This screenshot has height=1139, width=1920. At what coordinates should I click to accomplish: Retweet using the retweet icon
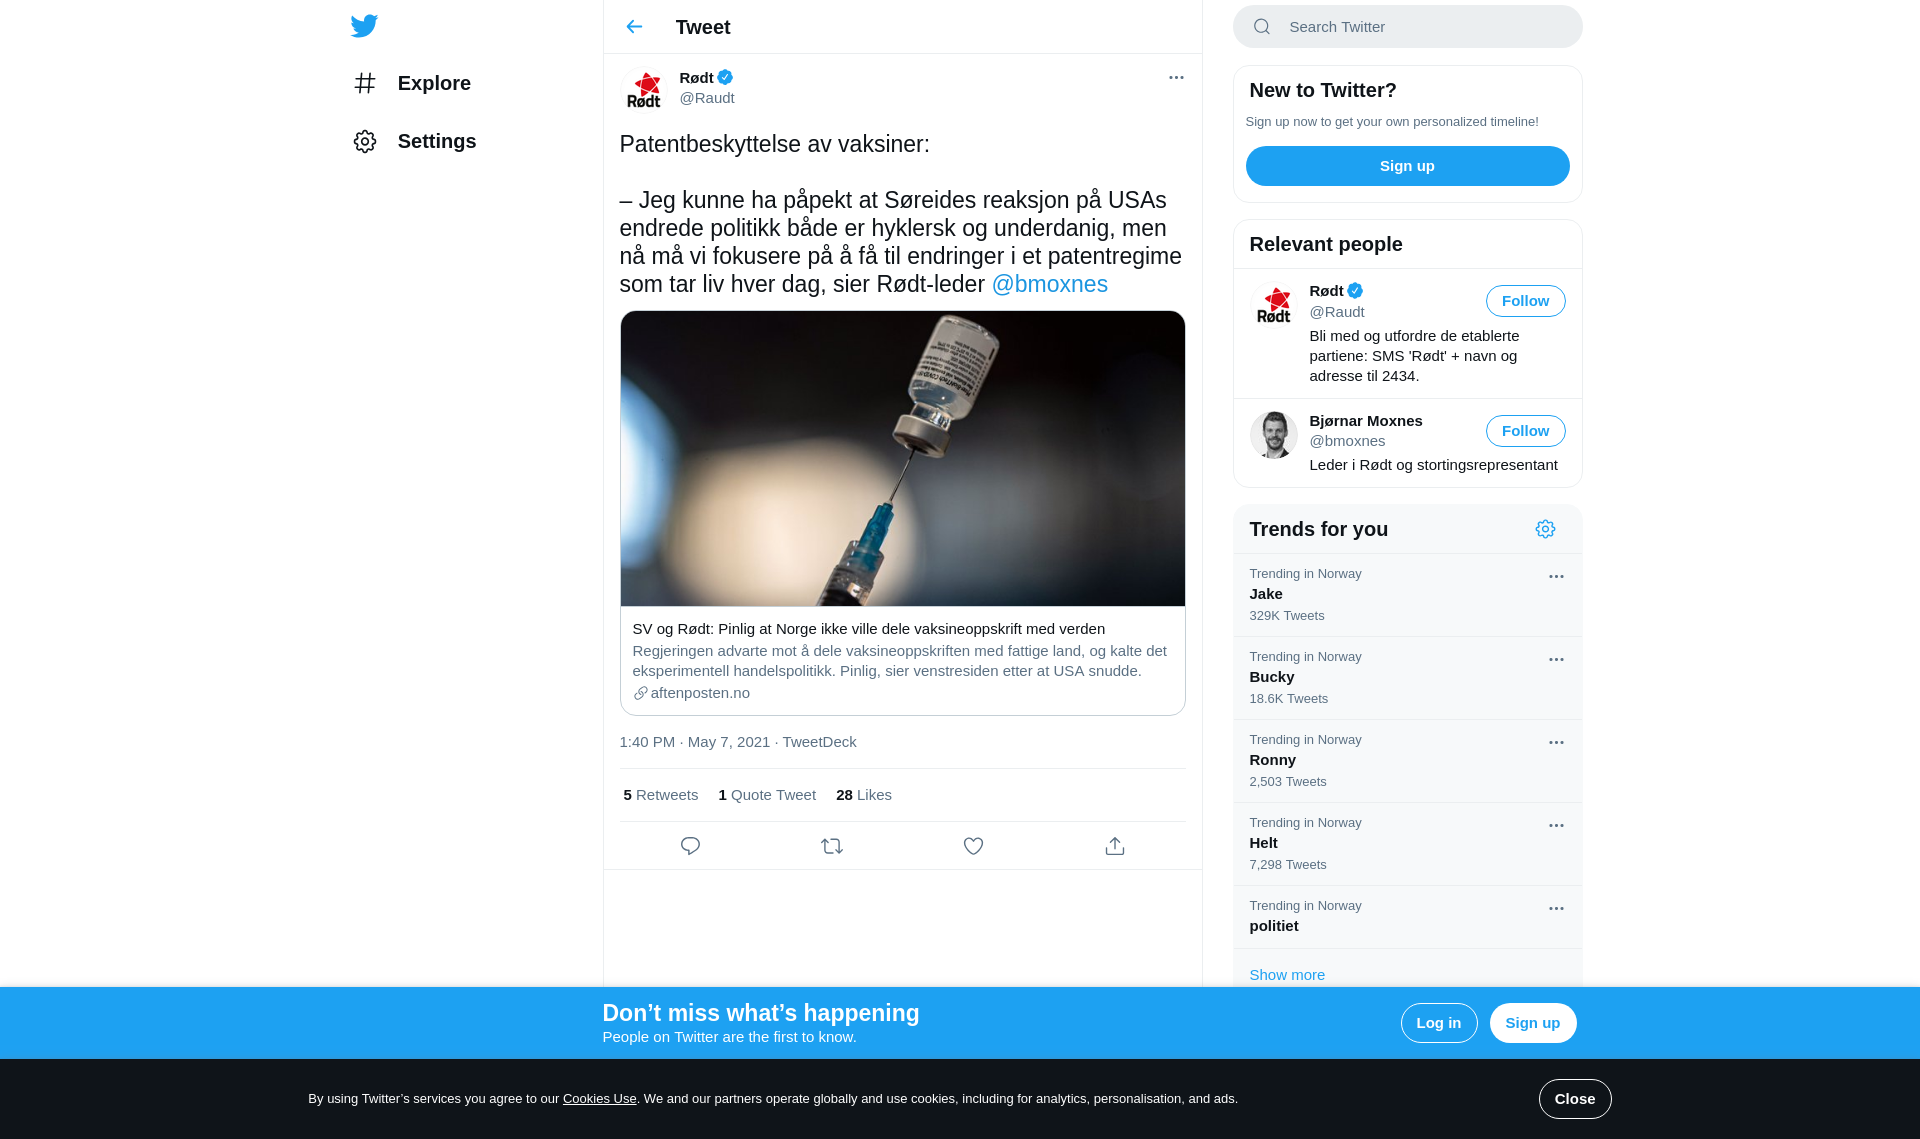tap(832, 846)
